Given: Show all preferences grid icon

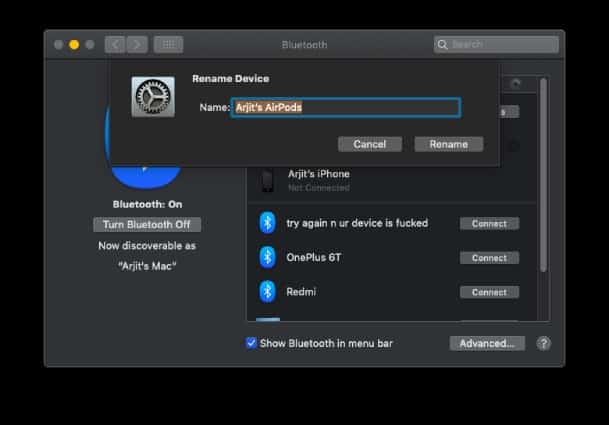Looking at the screenshot, I should tap(169, 45).
